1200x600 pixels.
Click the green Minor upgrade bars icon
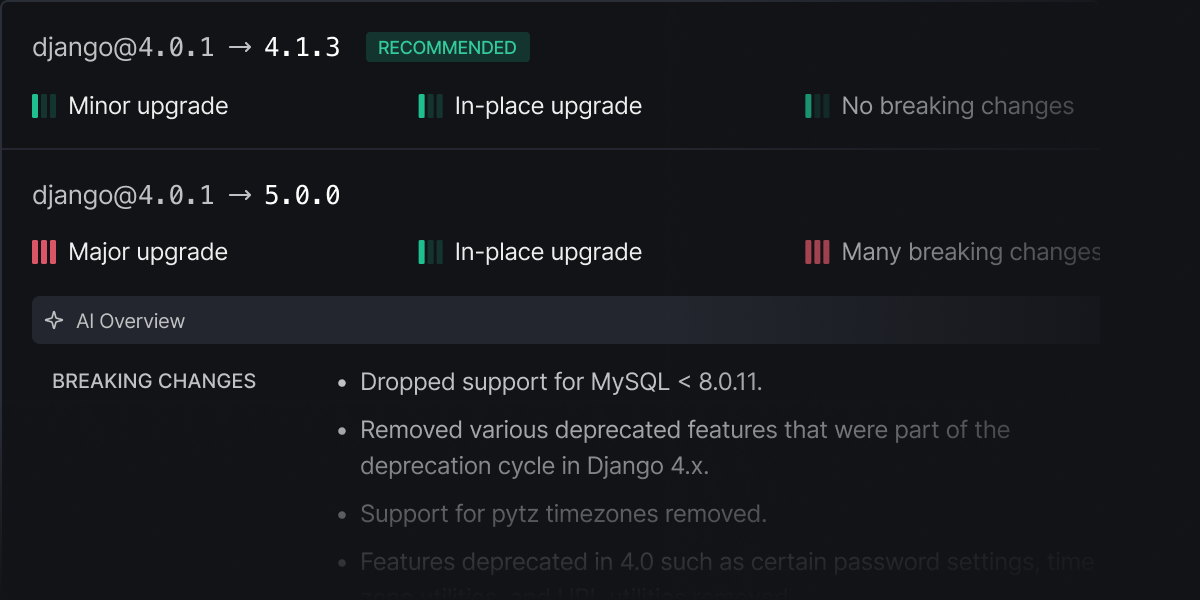43,106
